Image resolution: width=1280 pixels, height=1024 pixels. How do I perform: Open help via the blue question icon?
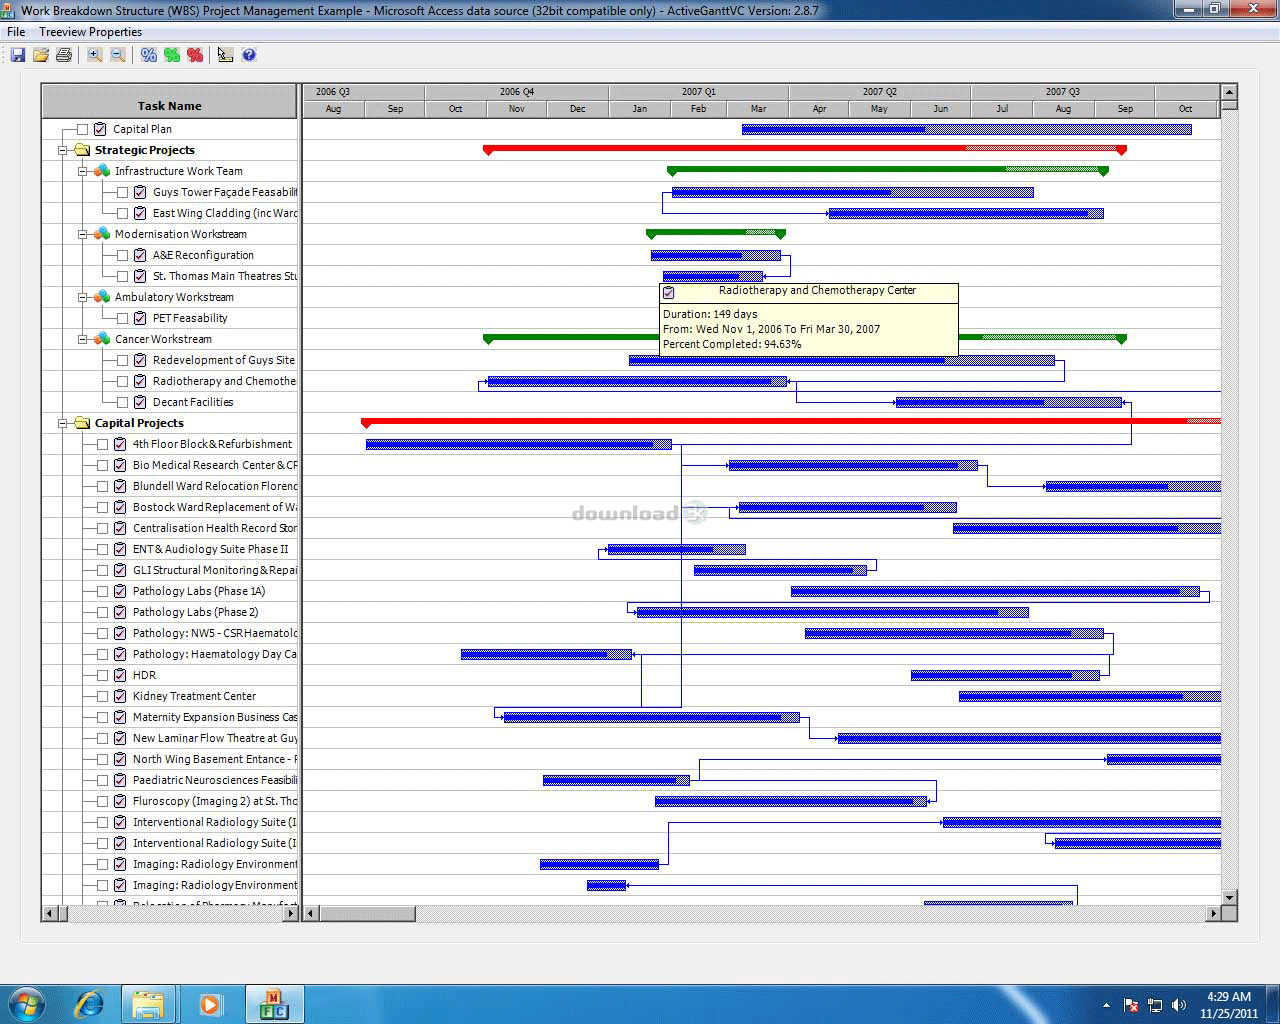pos(249,55)
